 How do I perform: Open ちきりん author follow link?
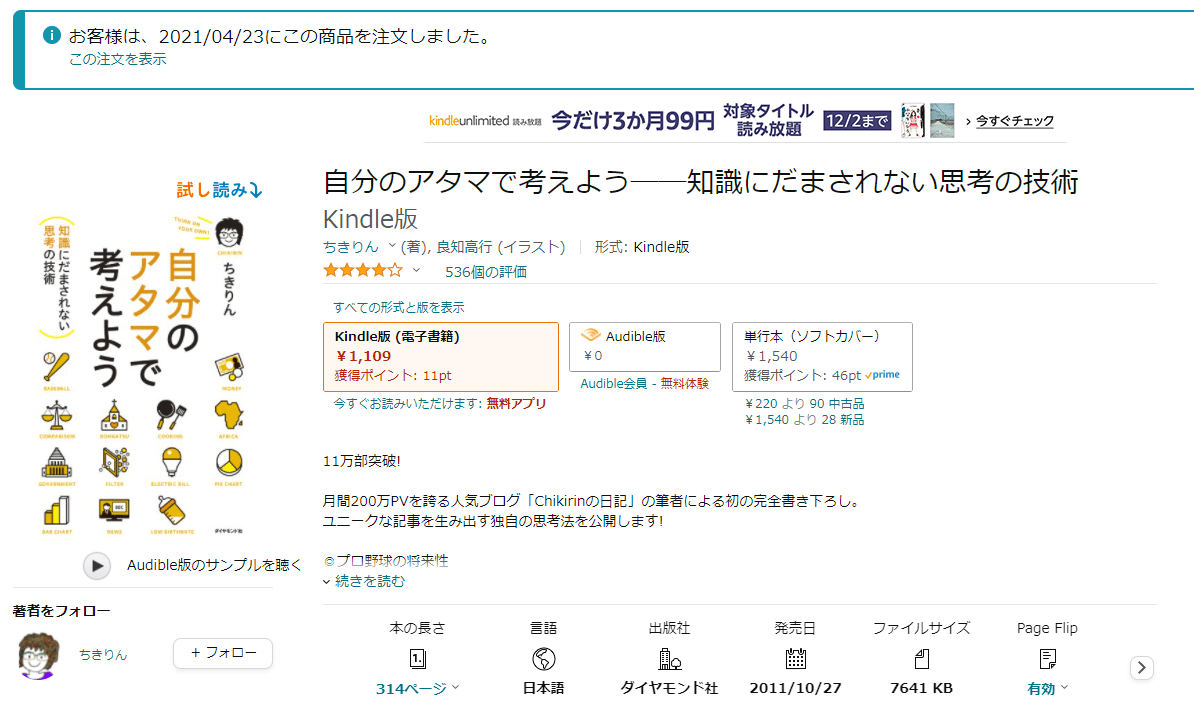[103, 654]
